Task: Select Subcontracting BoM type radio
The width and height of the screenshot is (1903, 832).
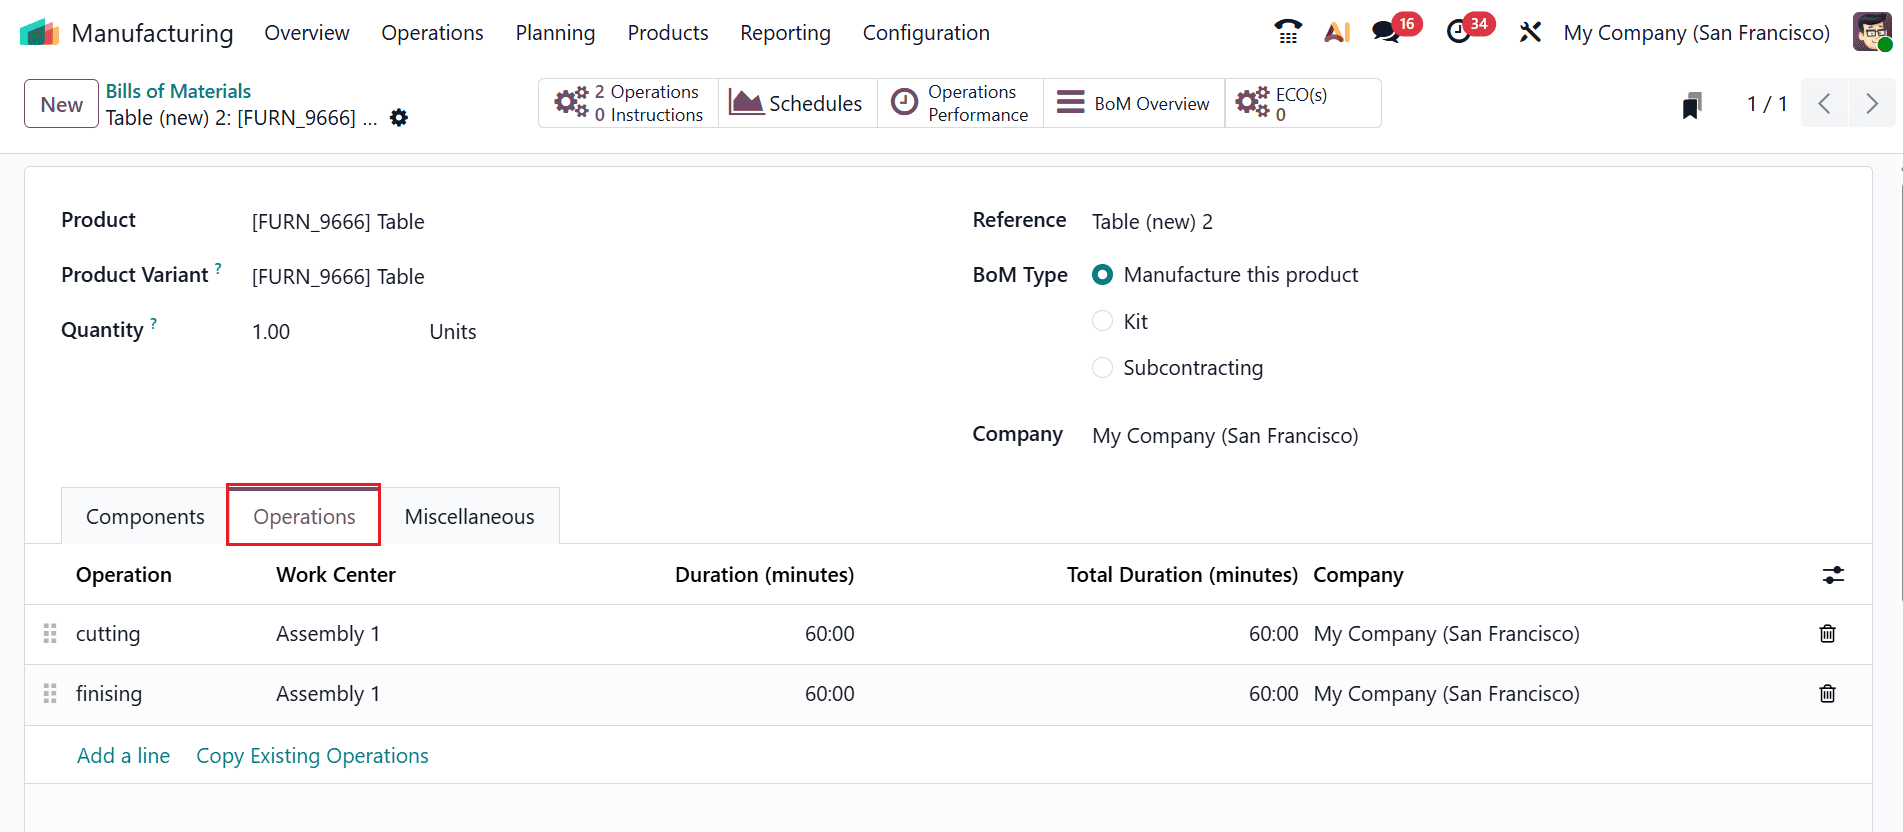Action: 1102,368
